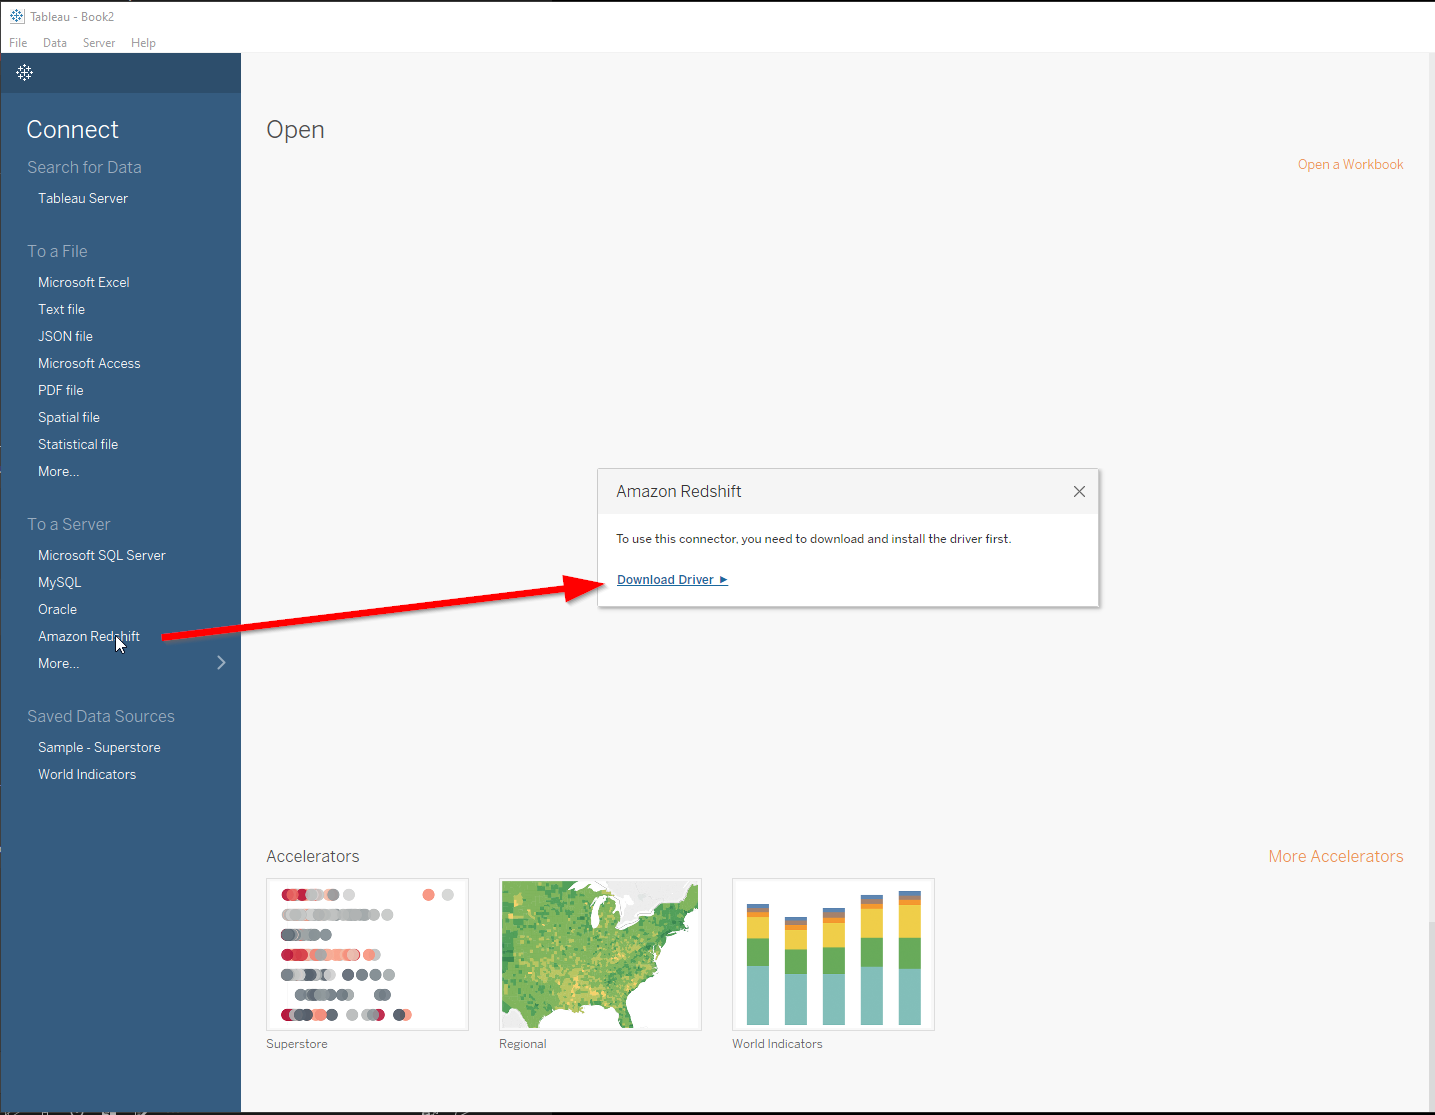Connect to a Microsoft Excel file
Screen dimensions: 1435x1115
point(84,282)
